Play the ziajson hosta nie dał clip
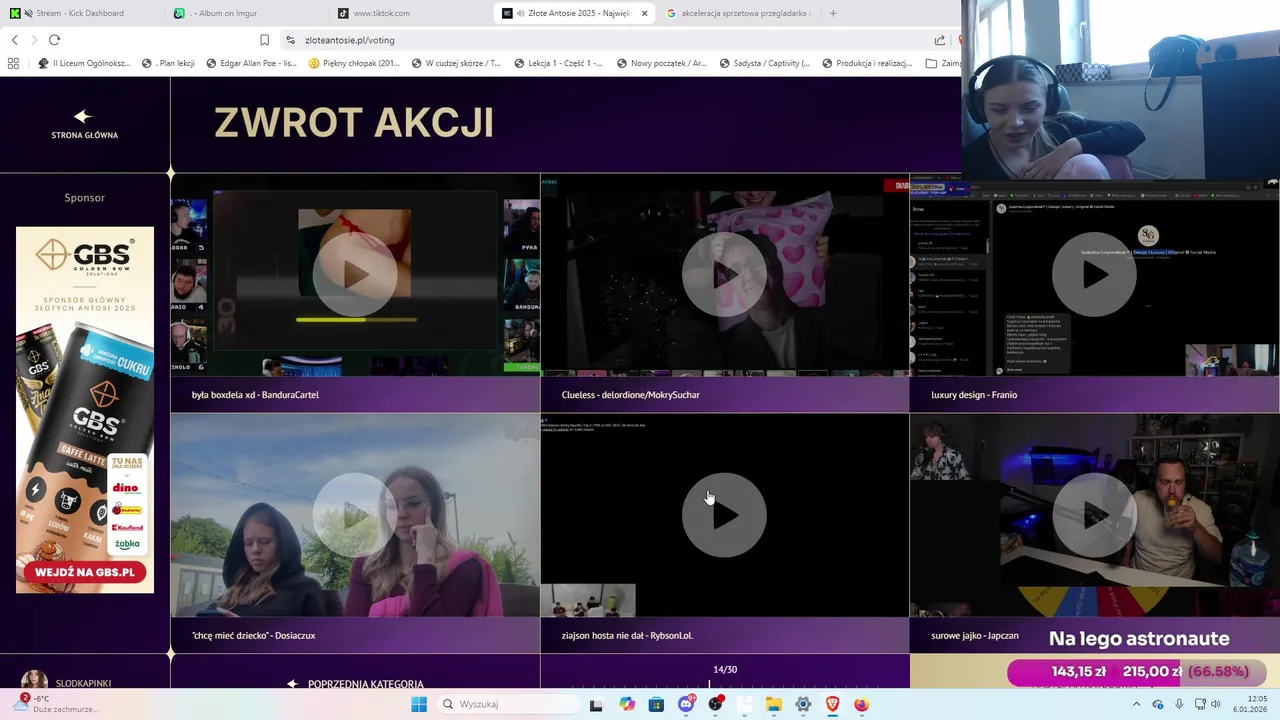The height and width of the screenshot is (720, 1280). [x=724, y=515]
